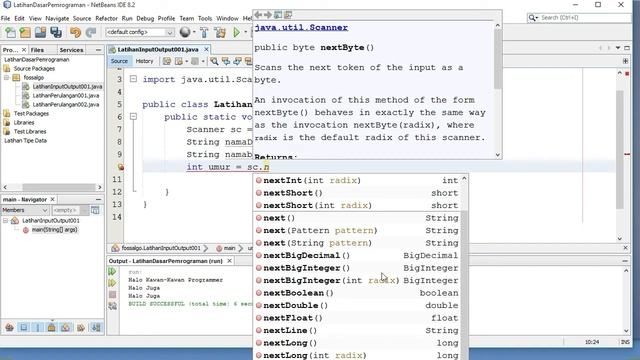This screenshot has width=640, height=360.
Task: Click the Redo toolbar icon
Action: click(91, 32)
